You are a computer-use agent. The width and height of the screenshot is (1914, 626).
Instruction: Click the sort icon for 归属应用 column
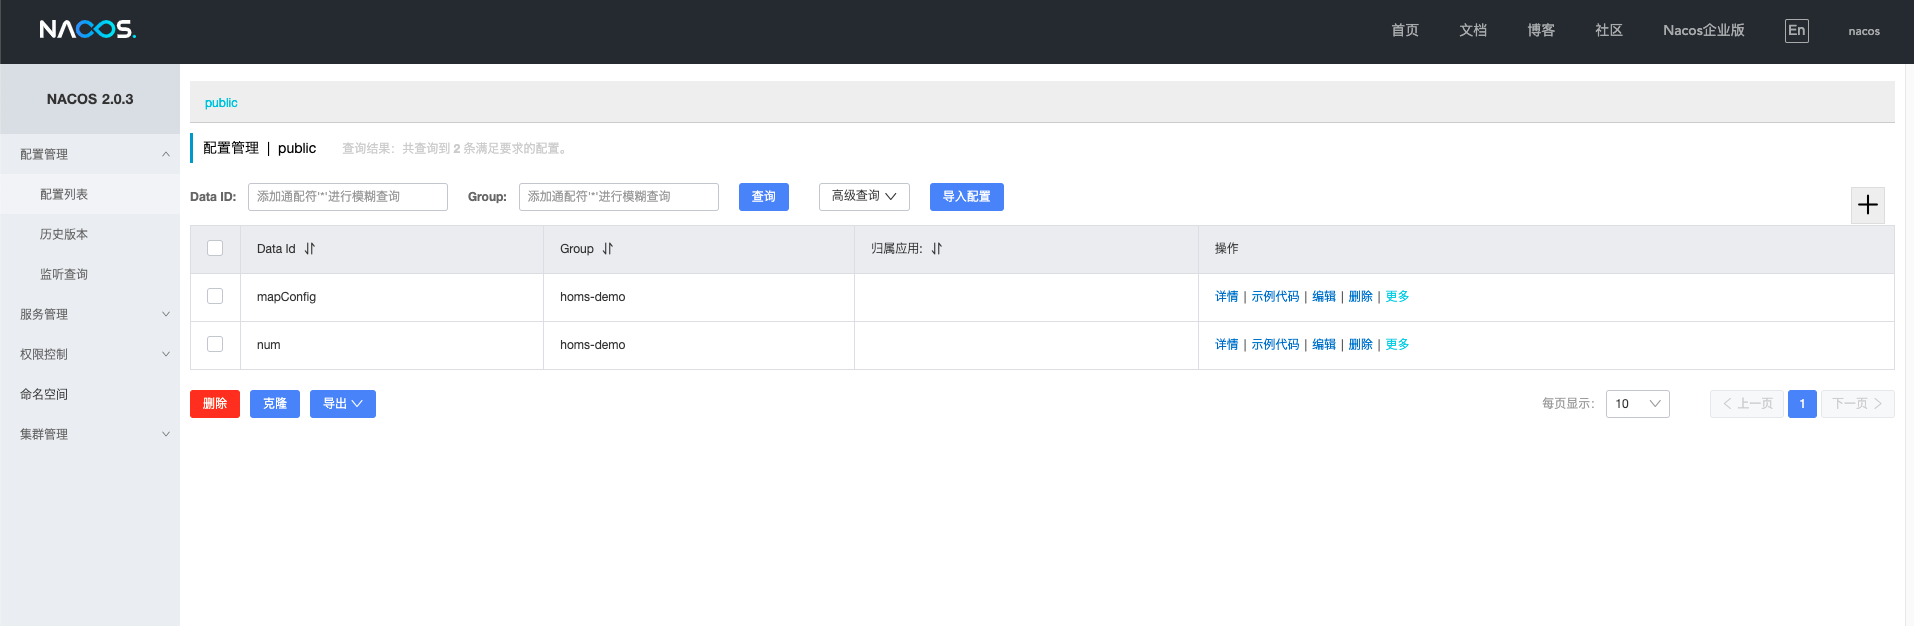937,249
